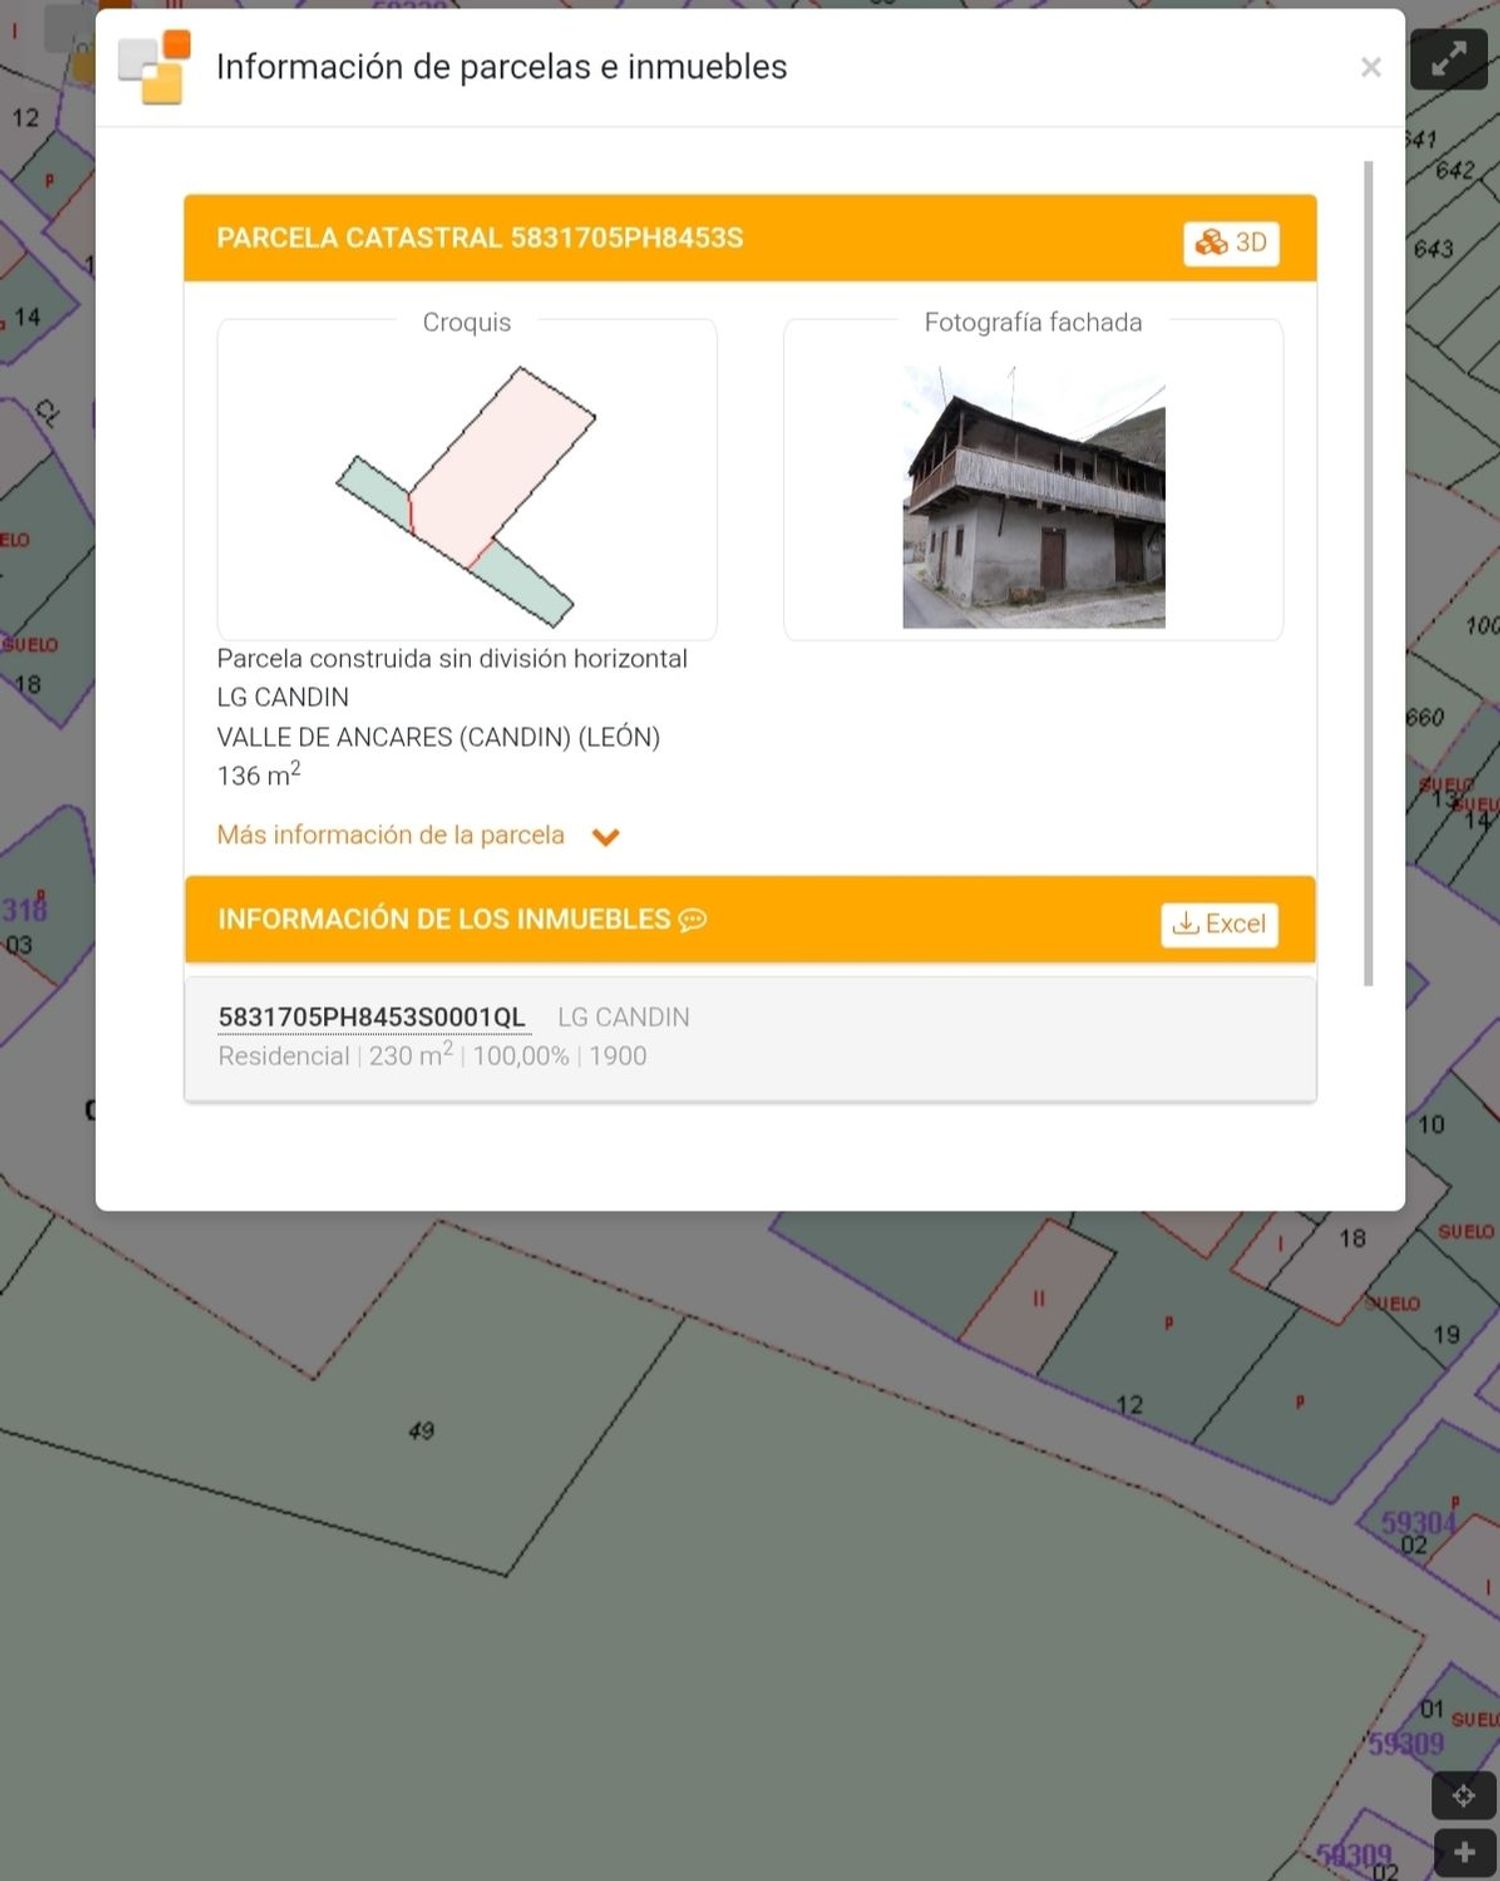Download the Excel file of inmuebles
Screen dimensions: 1500x1881
(x=1219, y=924)
